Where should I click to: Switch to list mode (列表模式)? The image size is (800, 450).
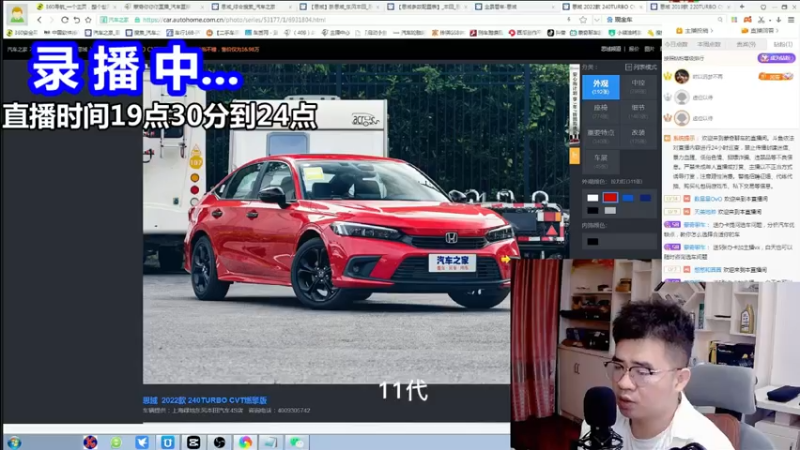[x=641, y=67]
